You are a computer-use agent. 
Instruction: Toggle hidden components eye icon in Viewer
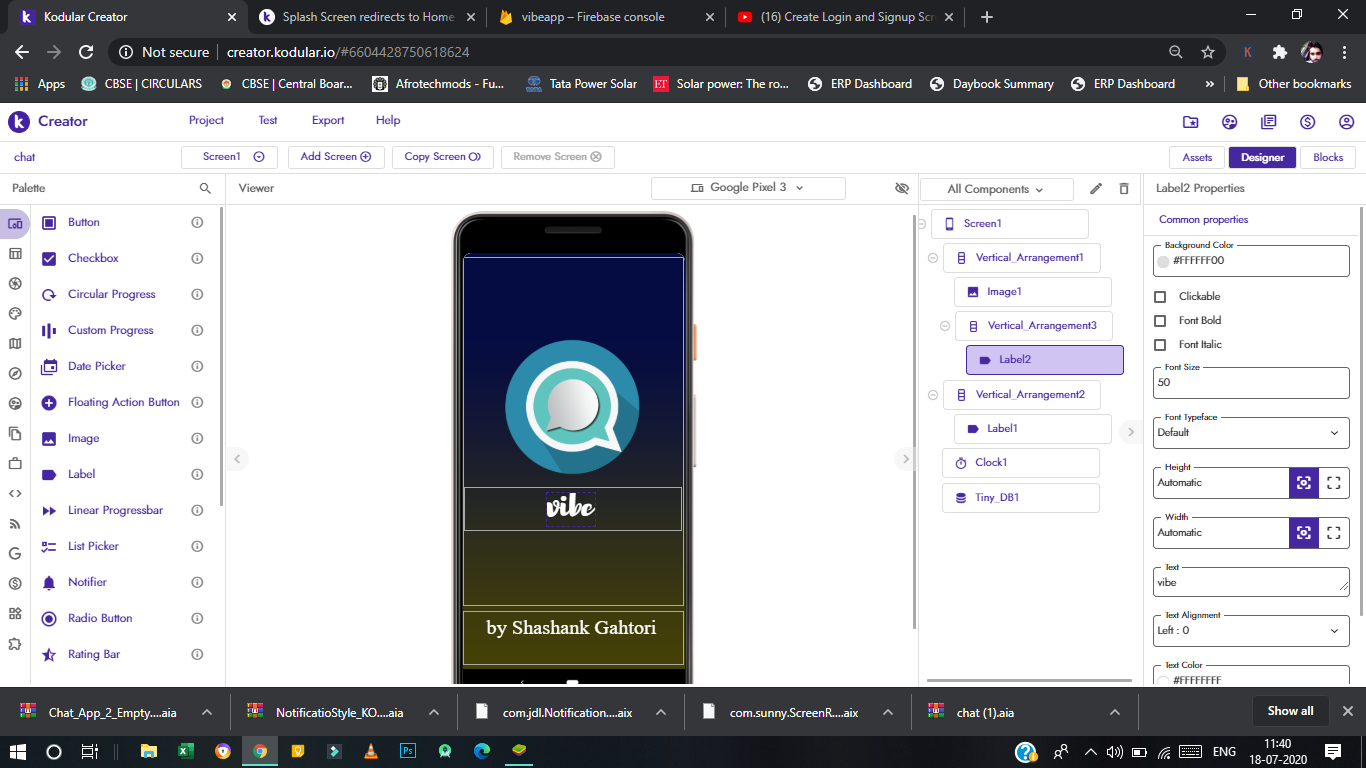coord(902,188)
